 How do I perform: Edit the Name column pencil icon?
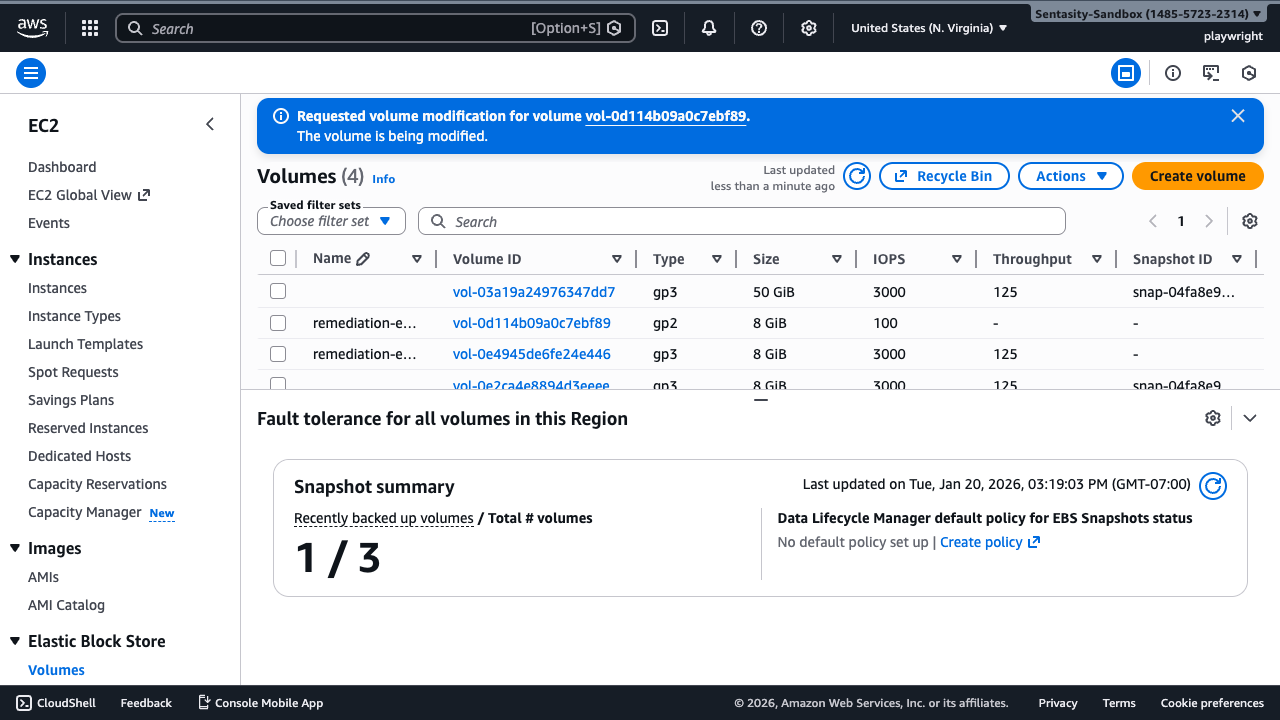[363, 259]
